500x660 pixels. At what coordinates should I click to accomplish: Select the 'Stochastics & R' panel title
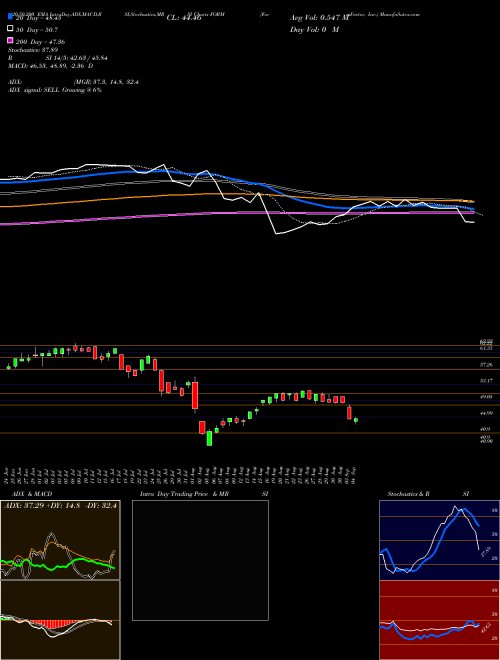(409, 494)
